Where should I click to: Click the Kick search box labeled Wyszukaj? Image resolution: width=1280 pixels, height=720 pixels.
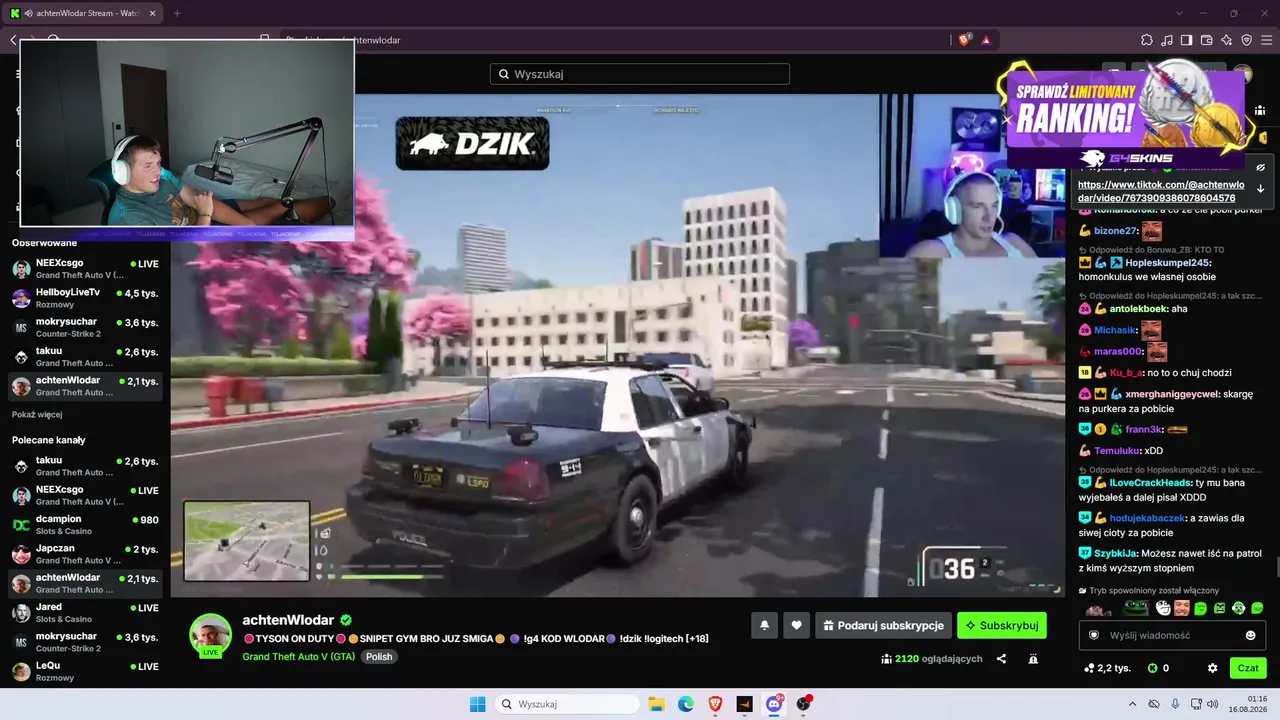[x=640, y=74]
